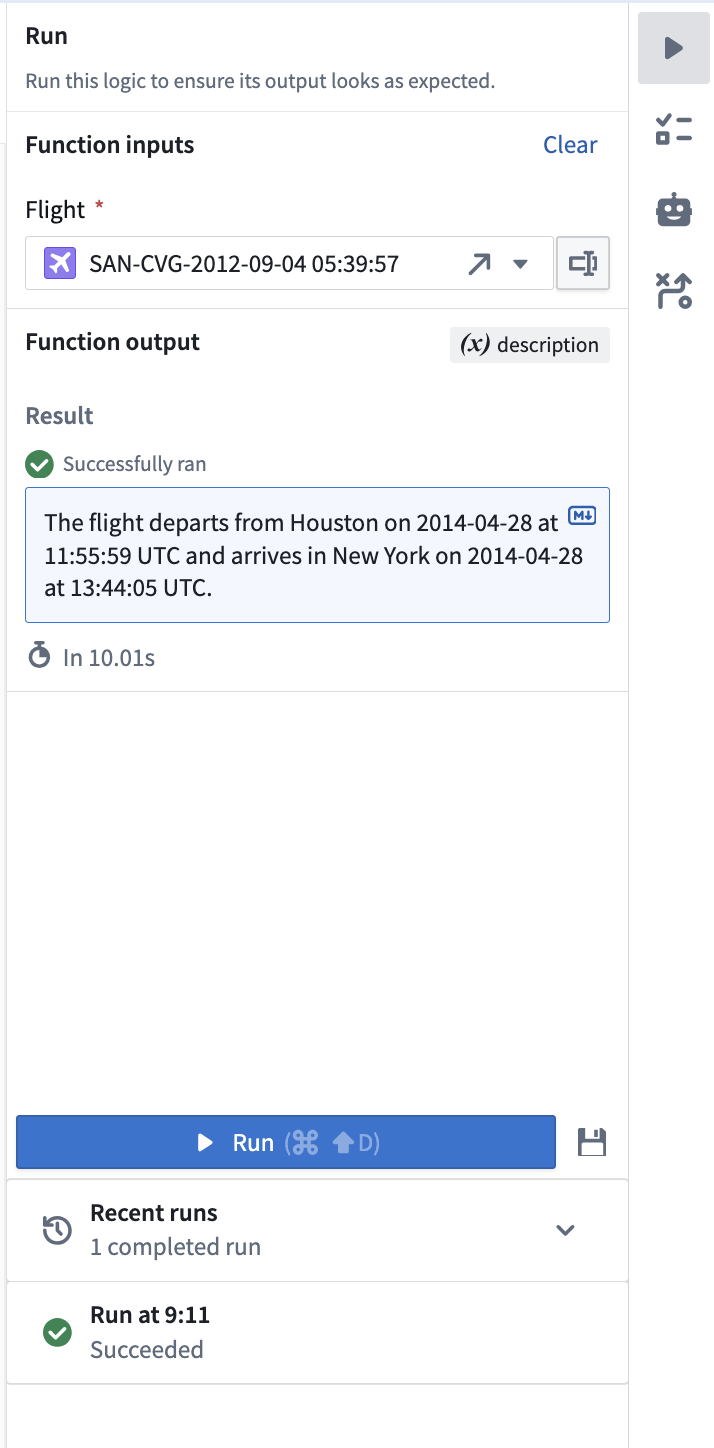Viewport: 714px width, 1448px height.
Task: Click the stopwatch icon next to run duration
Action: click(x=39, y=657)
